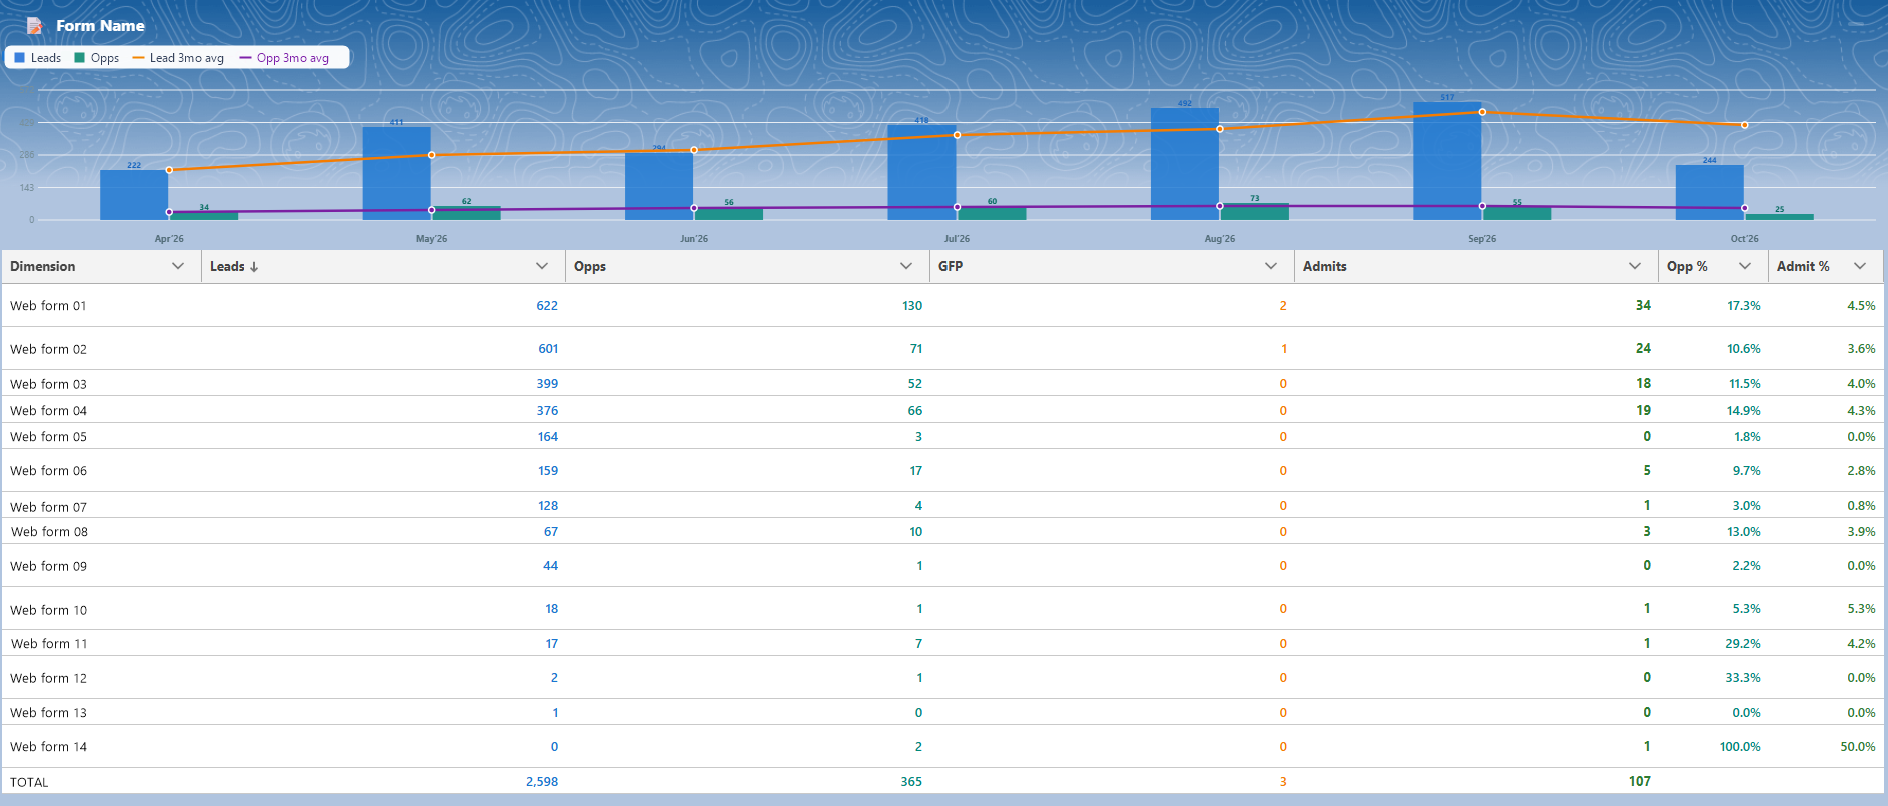Click the 601 leads value for Web form 02
The height and width of the screenshot is (806, 1888).
(548, 349)
